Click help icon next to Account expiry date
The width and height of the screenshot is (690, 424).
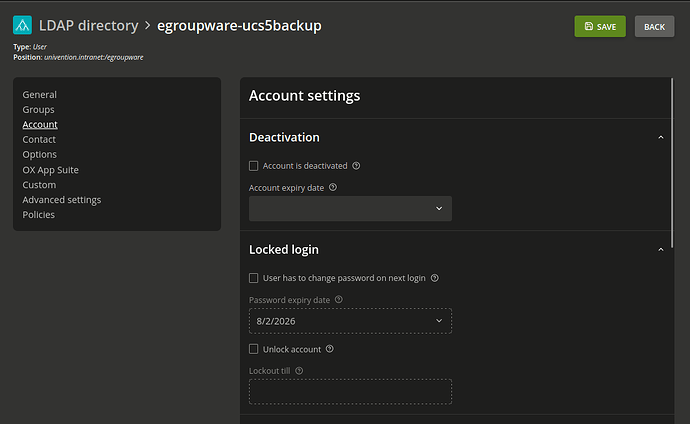pos(333,187)
